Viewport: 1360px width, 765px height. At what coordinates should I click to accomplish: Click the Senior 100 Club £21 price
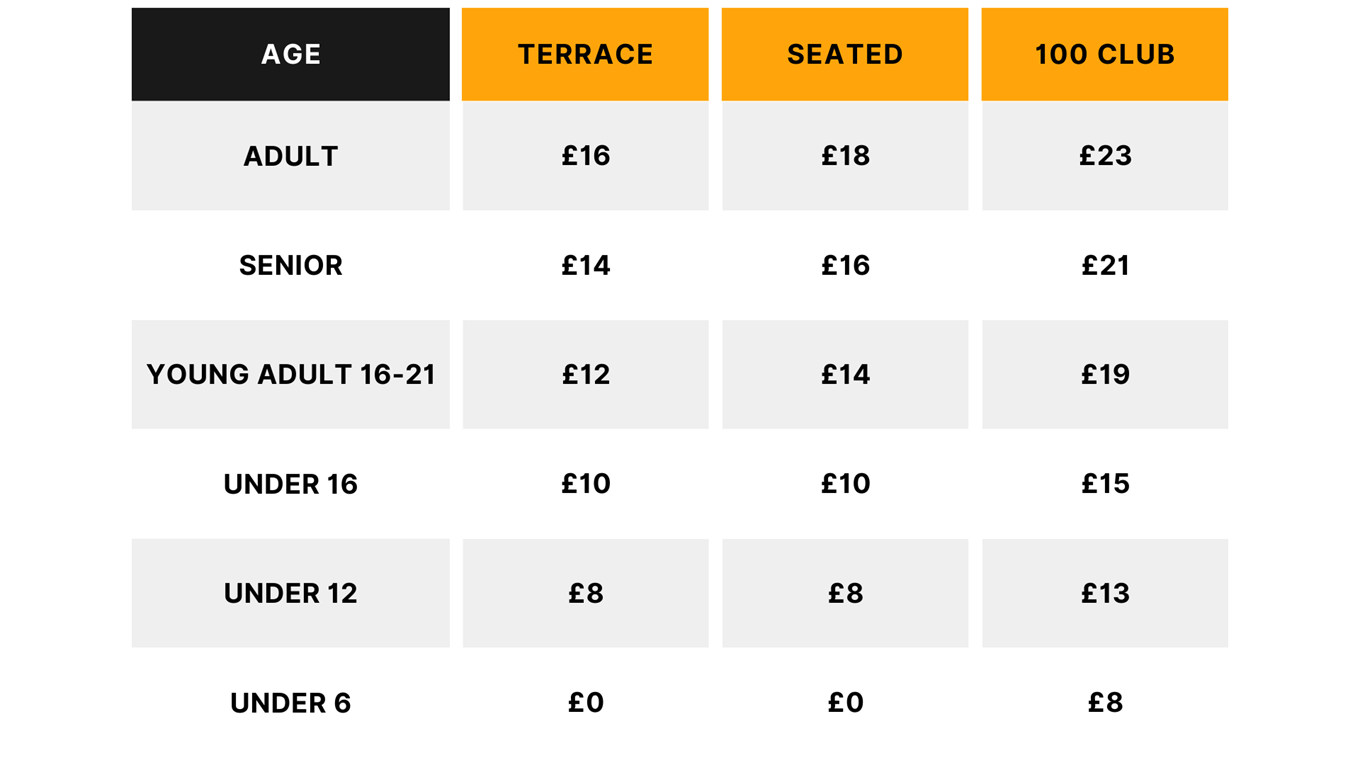pos(1105,265)
